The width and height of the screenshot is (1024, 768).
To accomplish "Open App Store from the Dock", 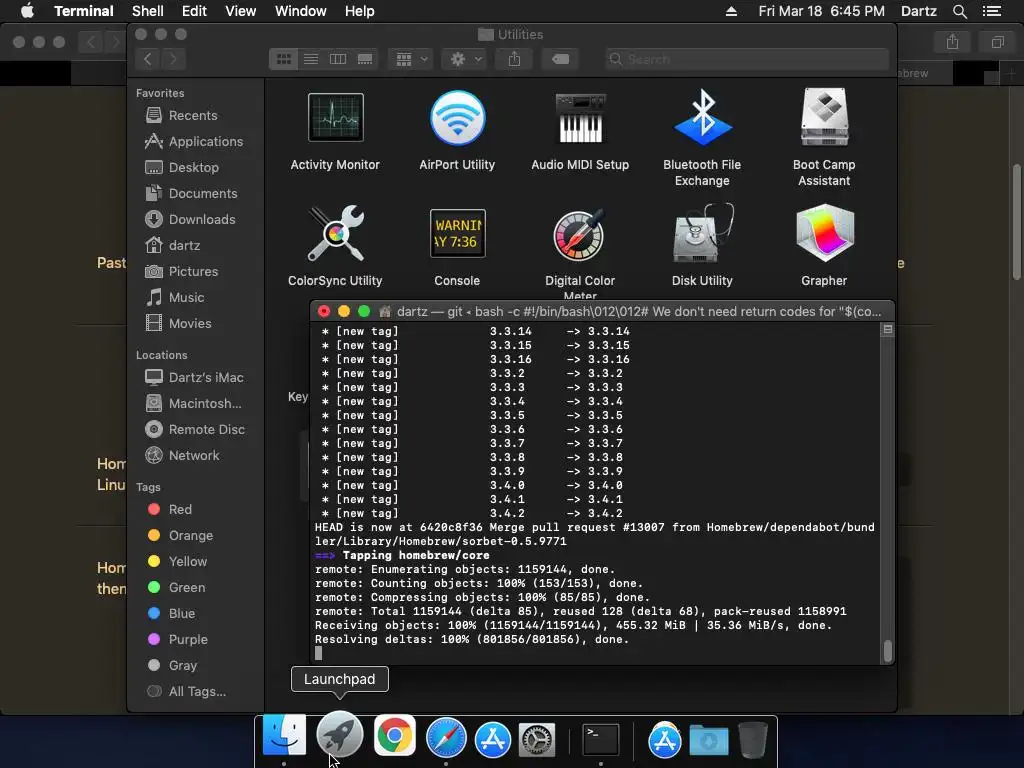I will pyautogui.click(x=493, y=739).
